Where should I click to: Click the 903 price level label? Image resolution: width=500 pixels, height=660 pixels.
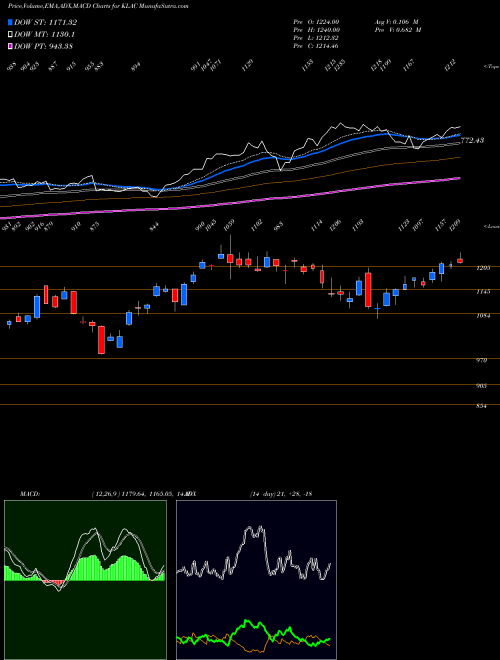tap(481, 386)
